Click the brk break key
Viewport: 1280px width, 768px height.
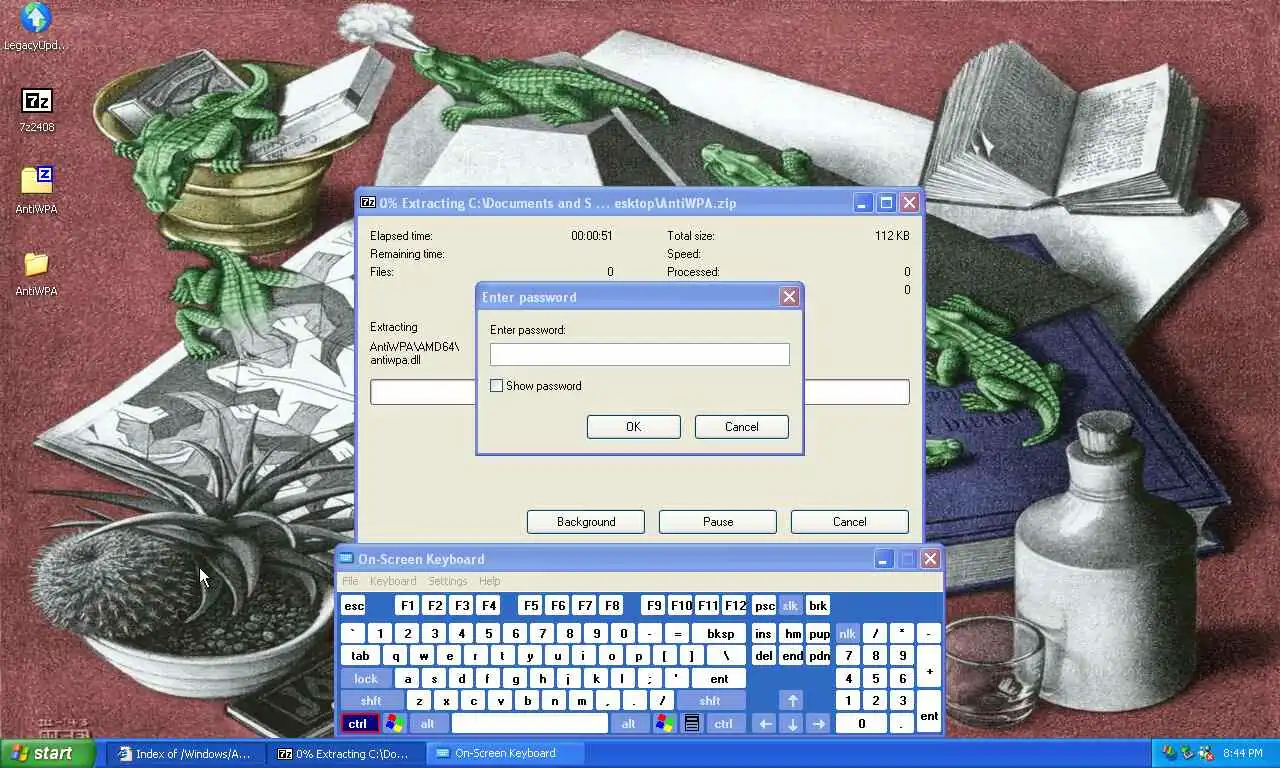coord(818,605)
